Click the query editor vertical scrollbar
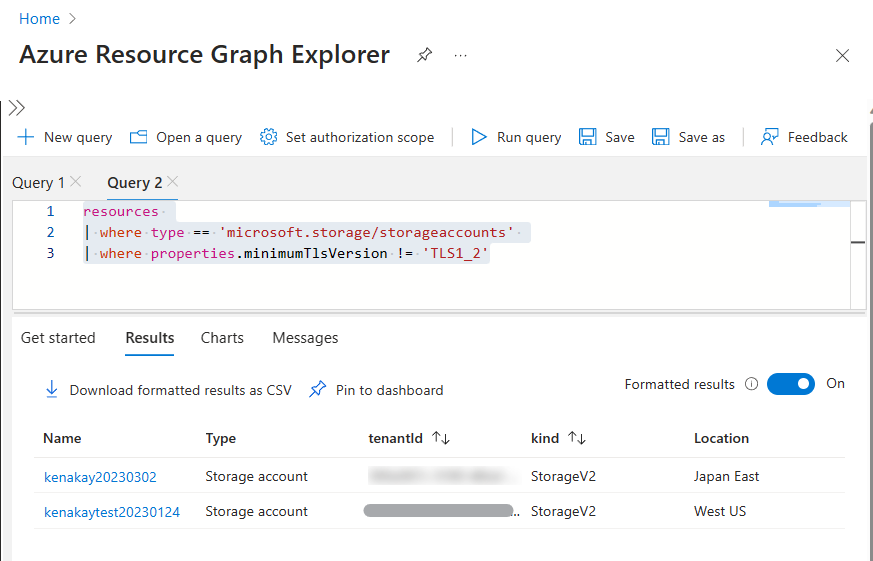Screen dimensions: 873x561 pos(858,254)
